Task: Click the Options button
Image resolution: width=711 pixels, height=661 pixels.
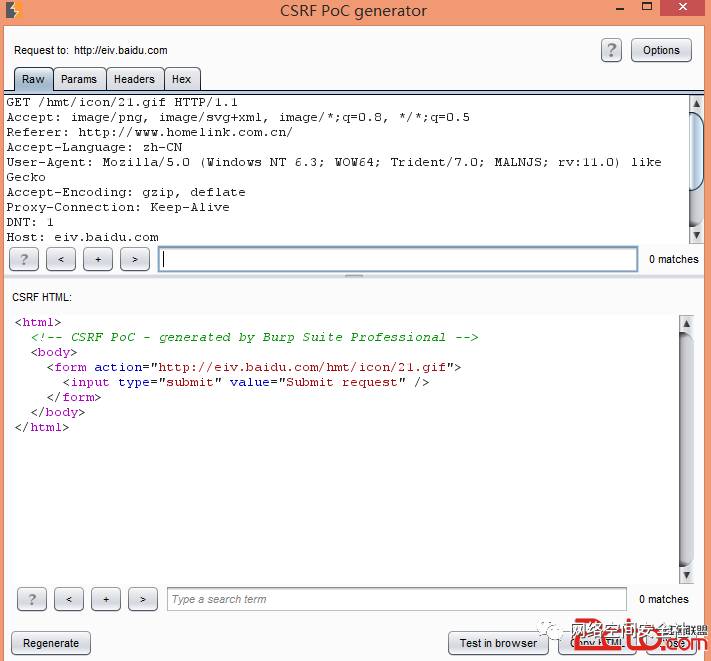Action: pos(661,50)
